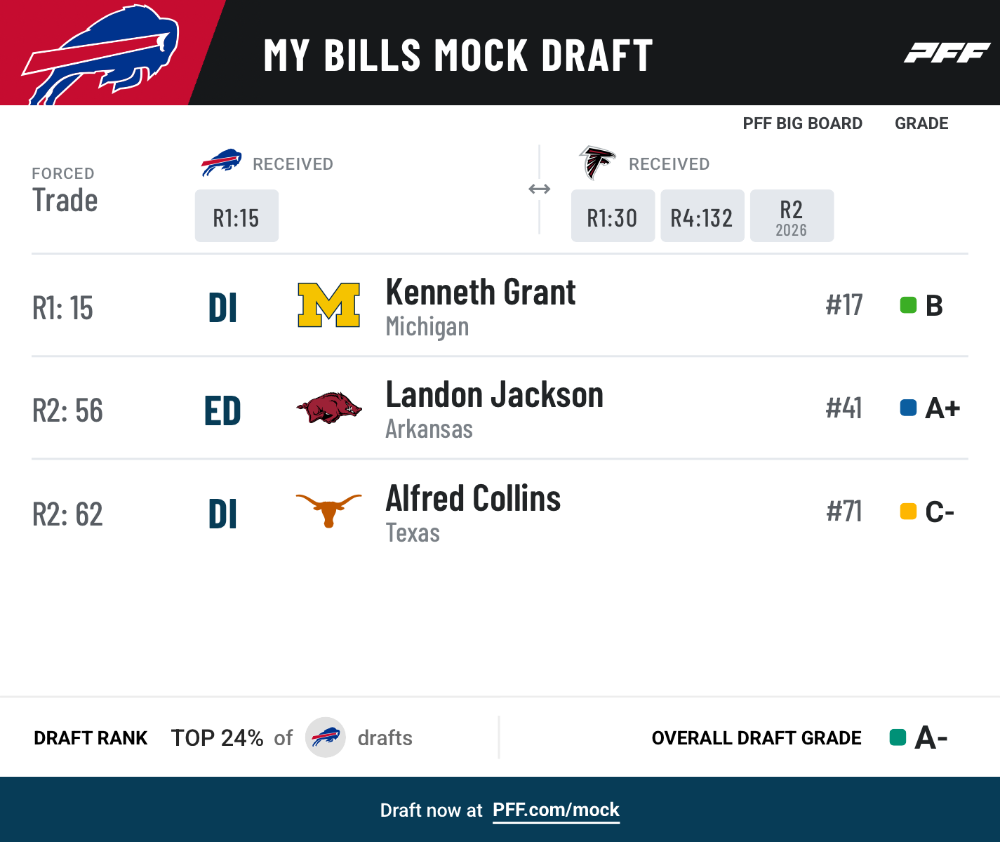Viewport: 1000px width, 842px height.
Task: Click the blue A+ grade swatch
Action: 908,408
